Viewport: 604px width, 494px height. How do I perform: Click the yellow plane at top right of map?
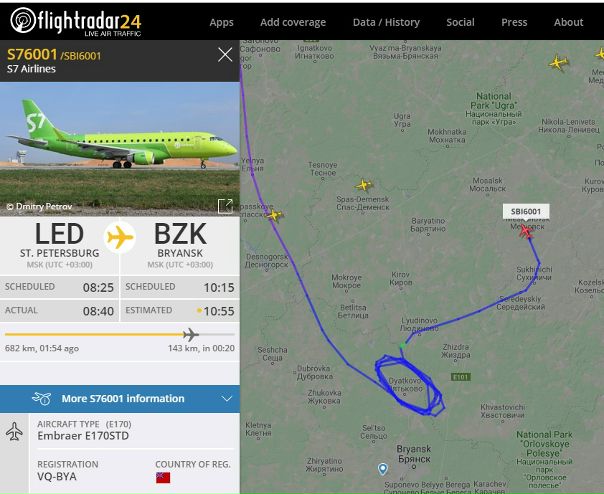click(558, 62)
